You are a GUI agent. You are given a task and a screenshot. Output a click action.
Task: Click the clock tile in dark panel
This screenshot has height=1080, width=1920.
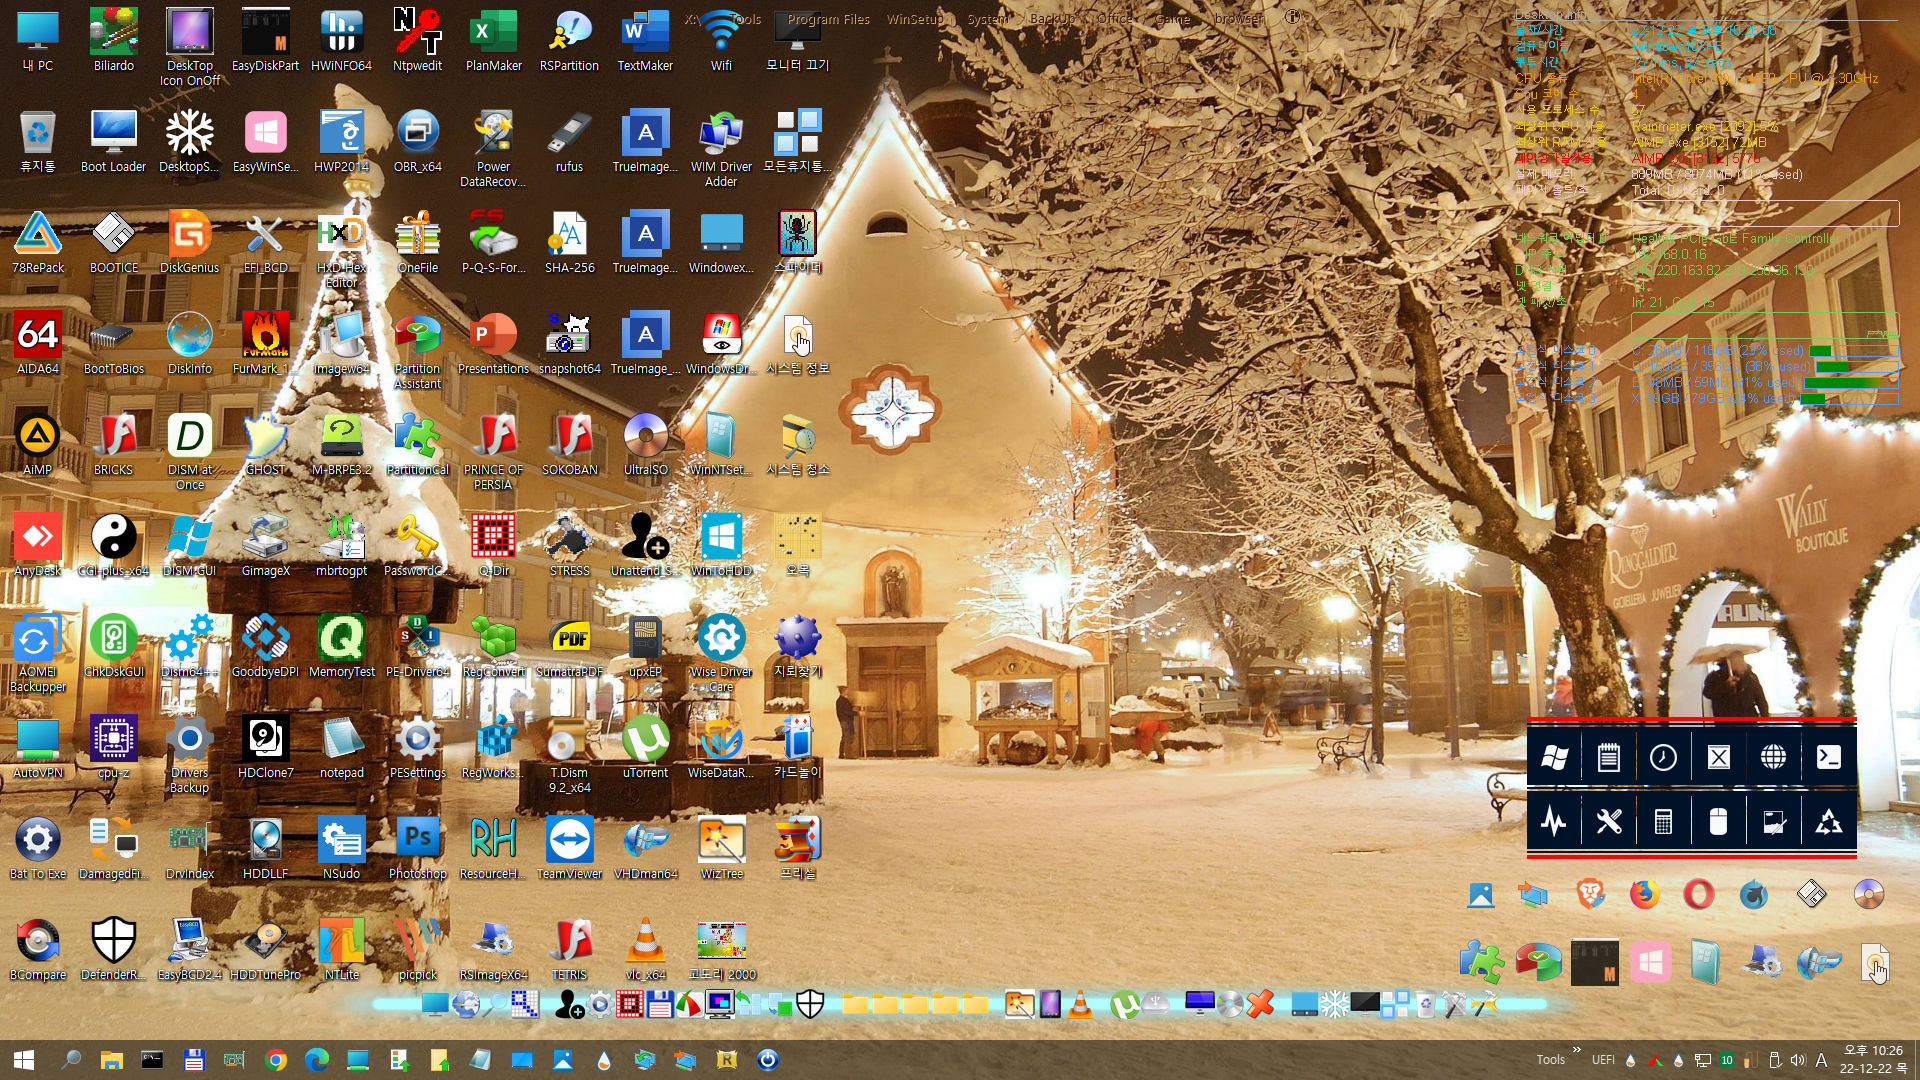(1663, 757)
